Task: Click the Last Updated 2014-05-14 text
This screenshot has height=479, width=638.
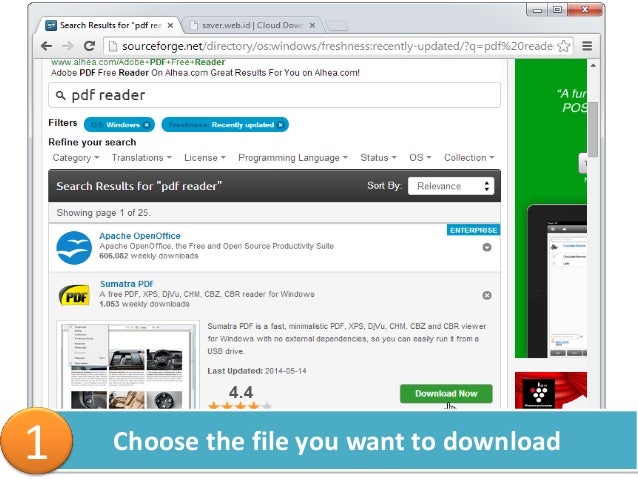Action: point(257,371)
